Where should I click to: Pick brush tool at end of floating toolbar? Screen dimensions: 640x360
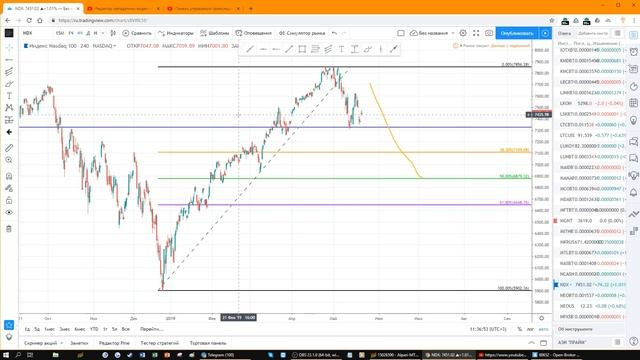[x=393, y=49]
